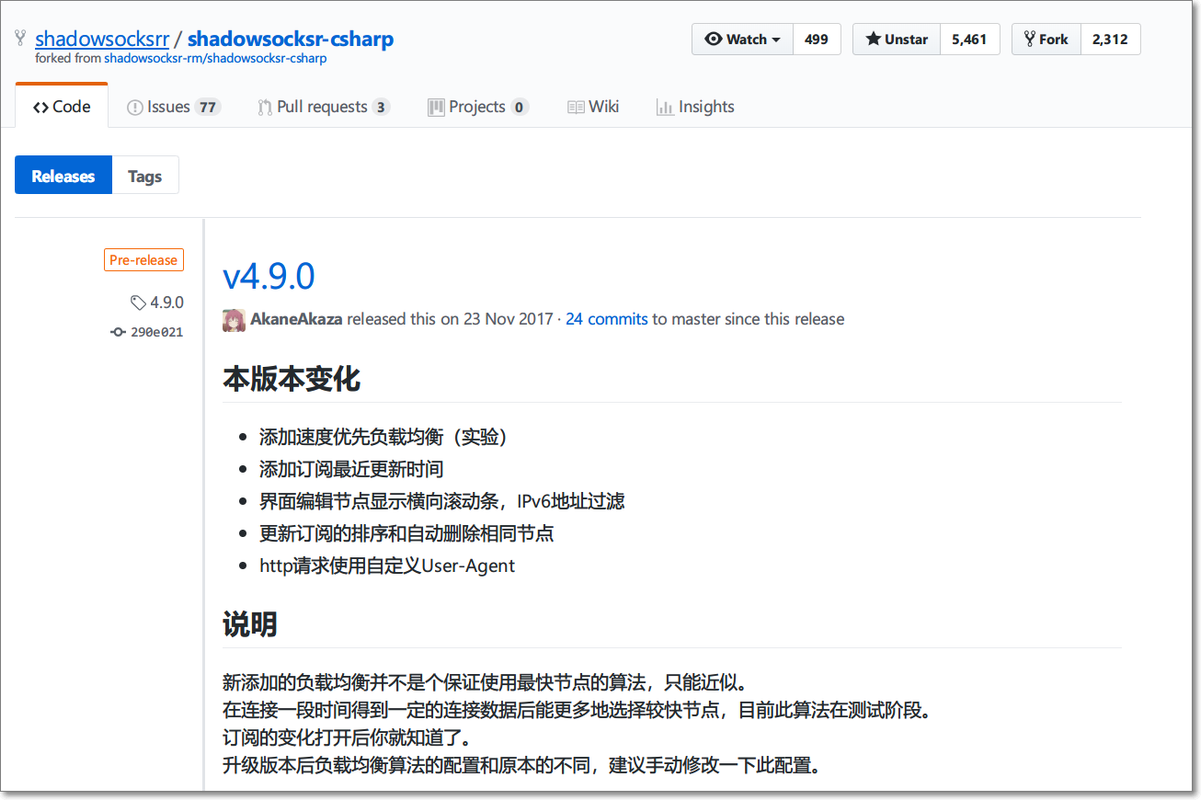Screen dimensions: 1201x800
Task: Click the commit icon beside 290e021
Action: coord(118,332)
